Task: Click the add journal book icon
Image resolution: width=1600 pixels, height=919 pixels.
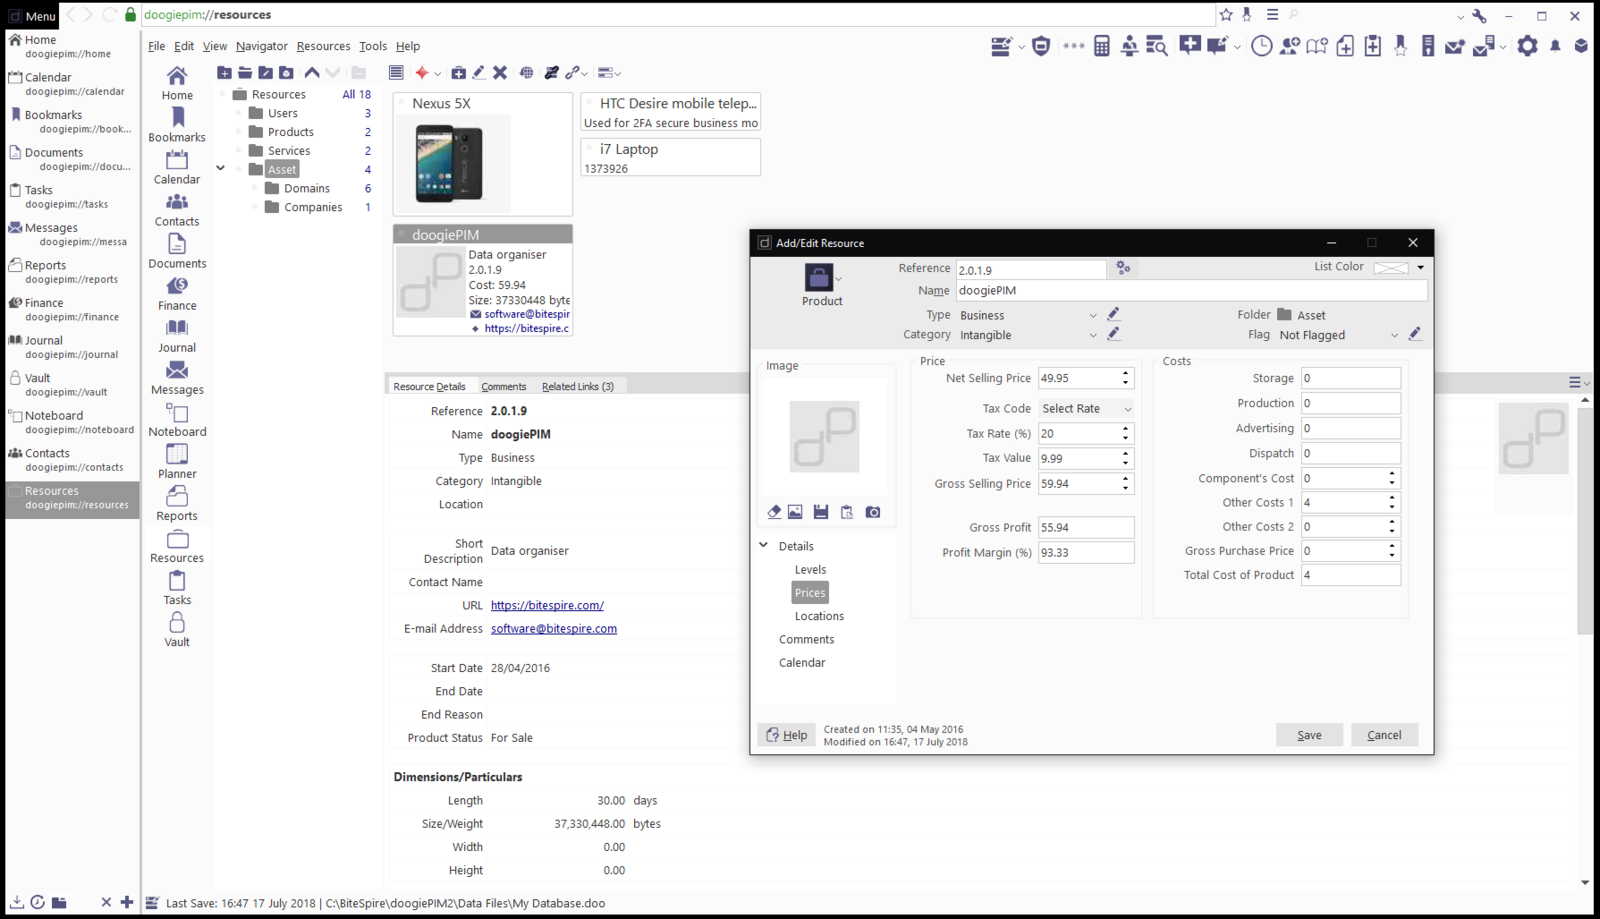Action: [1317, 46]
